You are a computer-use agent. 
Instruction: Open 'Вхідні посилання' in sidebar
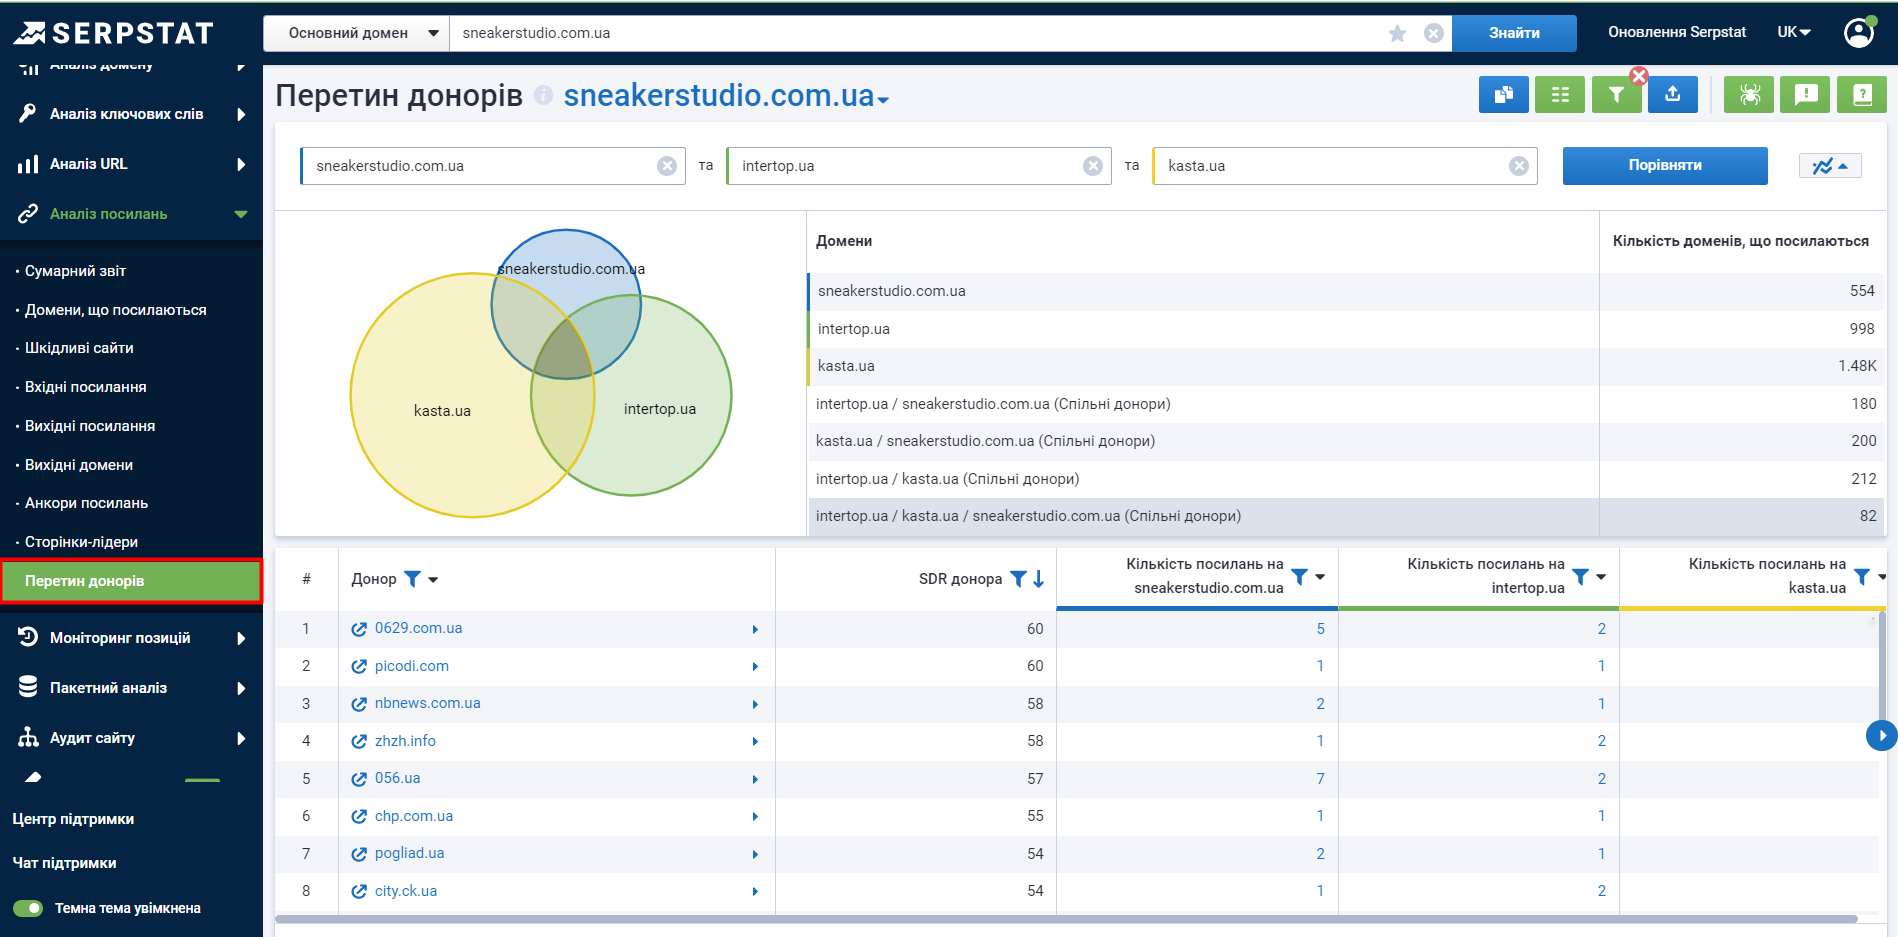(86, 387)
